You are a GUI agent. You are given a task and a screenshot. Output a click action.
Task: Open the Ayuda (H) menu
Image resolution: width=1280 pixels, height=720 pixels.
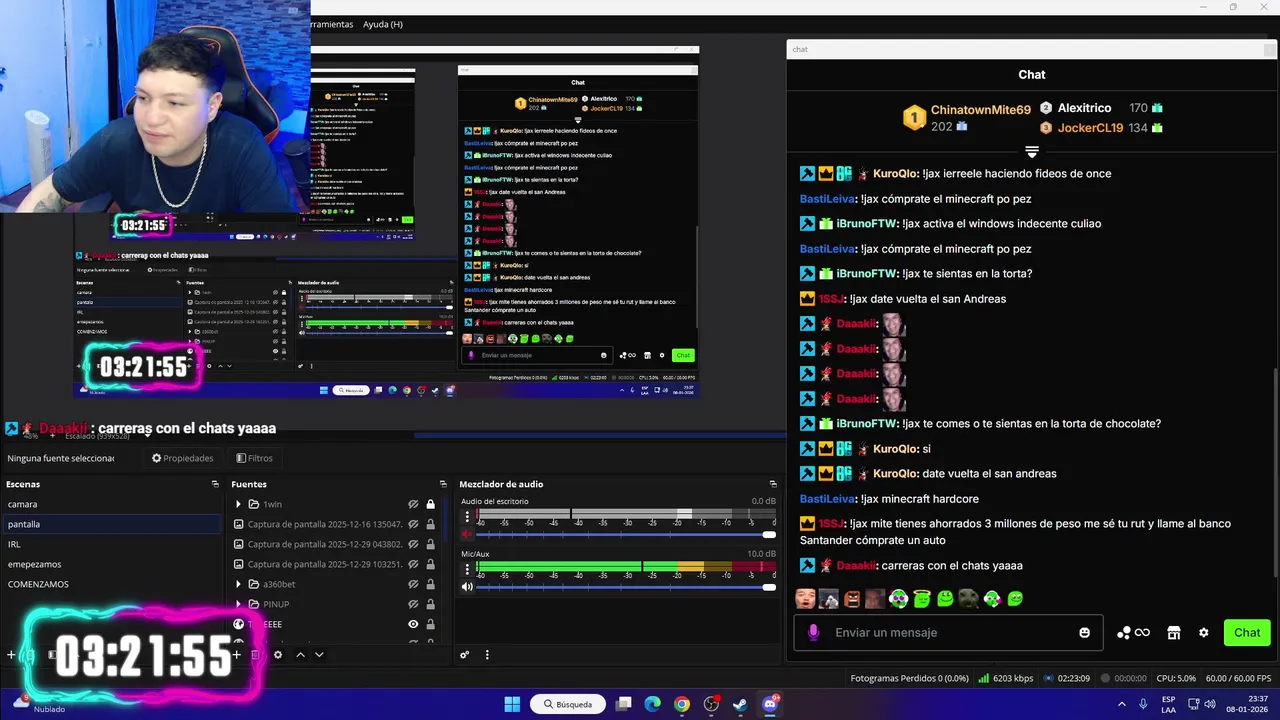click(x=383, y=24)
